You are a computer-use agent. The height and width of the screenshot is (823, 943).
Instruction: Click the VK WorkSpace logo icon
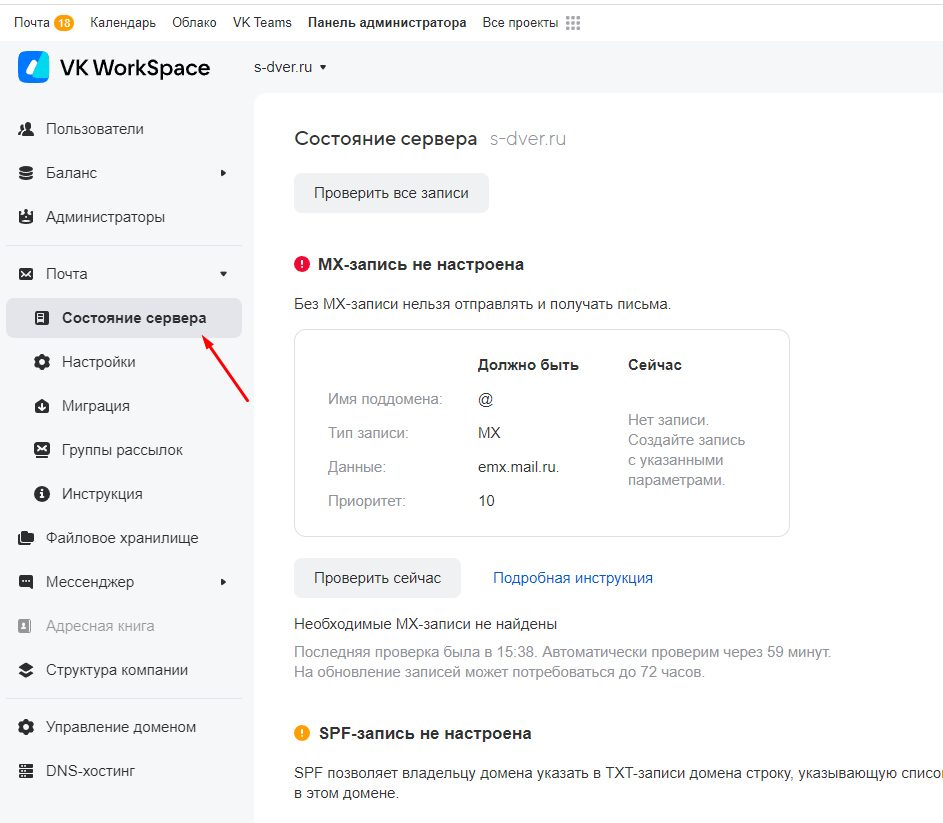34,67
